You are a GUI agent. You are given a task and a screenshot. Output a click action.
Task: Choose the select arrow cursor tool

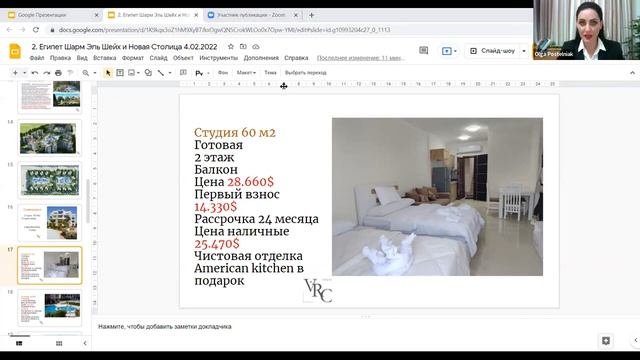[108, 73]
